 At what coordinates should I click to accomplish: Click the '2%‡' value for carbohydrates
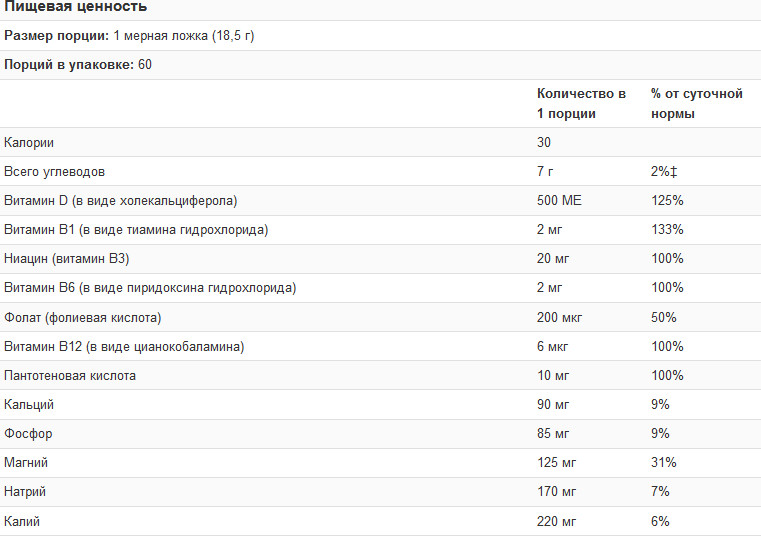tap(664, 172)
